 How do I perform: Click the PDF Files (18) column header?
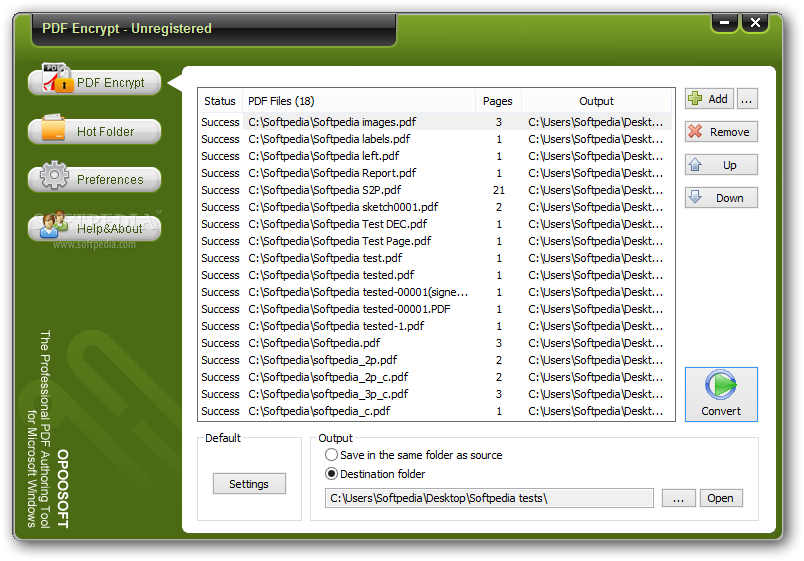click(358, 101)
